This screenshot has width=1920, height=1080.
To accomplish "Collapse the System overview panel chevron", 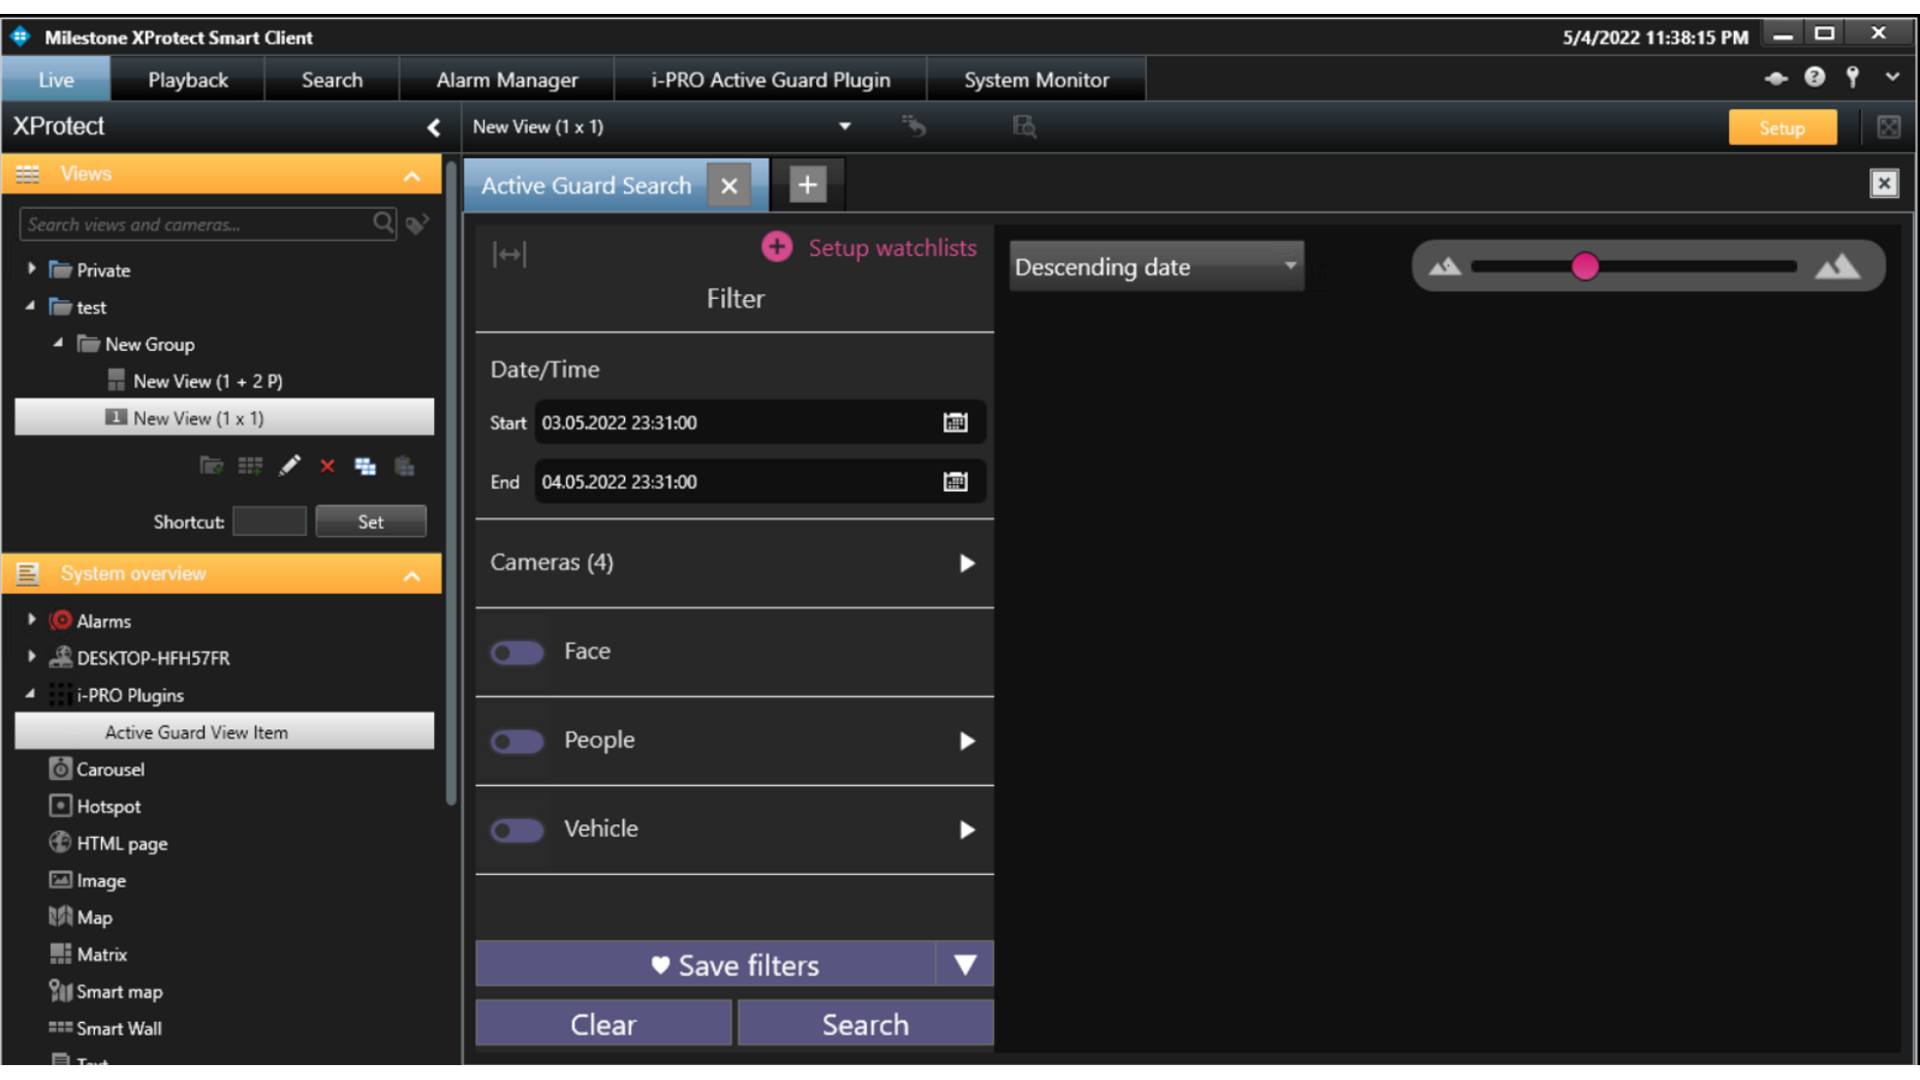I will (412, 575).
